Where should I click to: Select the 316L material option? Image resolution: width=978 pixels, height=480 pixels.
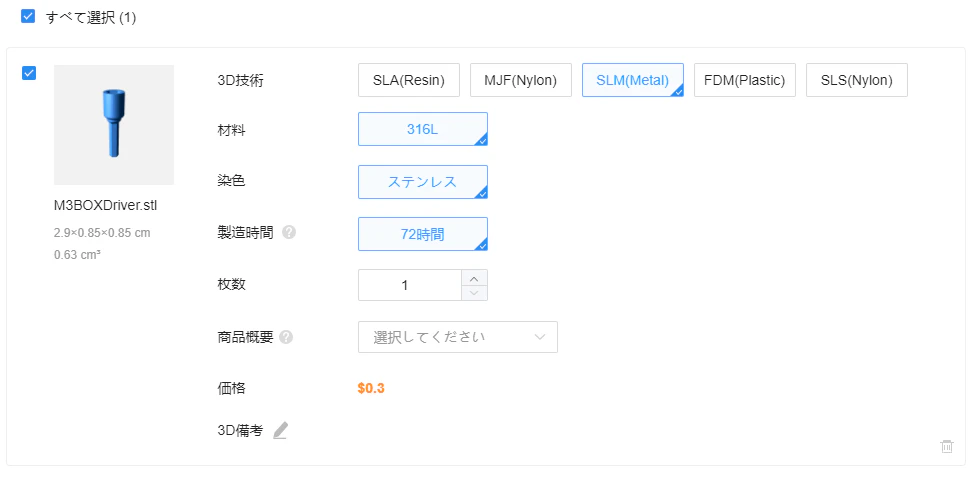[x=423, y=129]
